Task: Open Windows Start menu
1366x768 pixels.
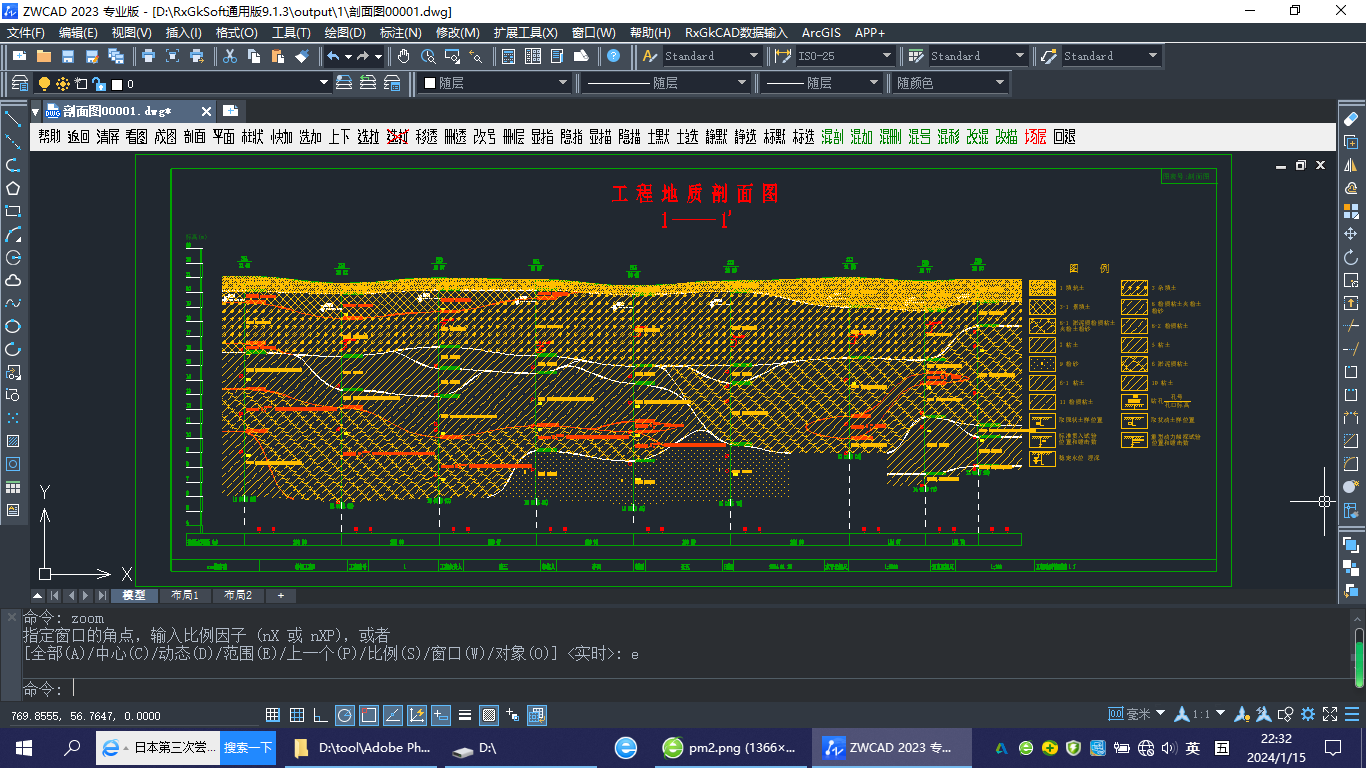Action: click(24, 747)
